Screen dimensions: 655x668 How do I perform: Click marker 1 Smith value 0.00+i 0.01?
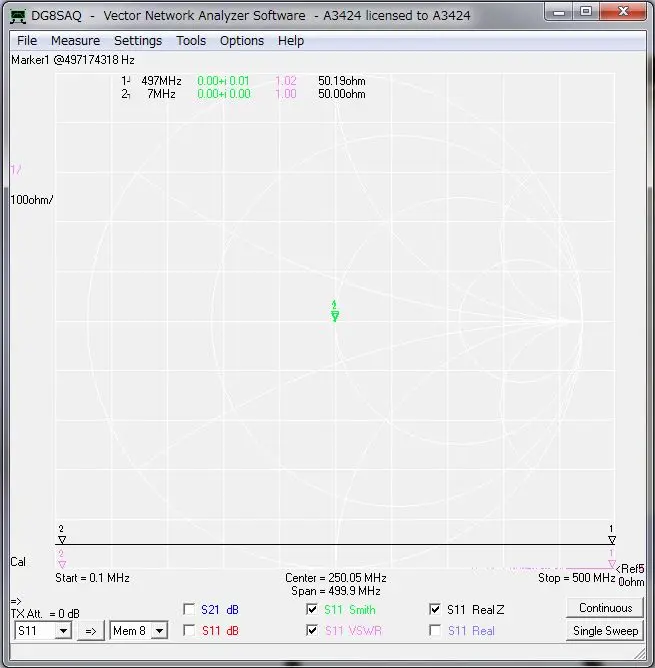223,81
